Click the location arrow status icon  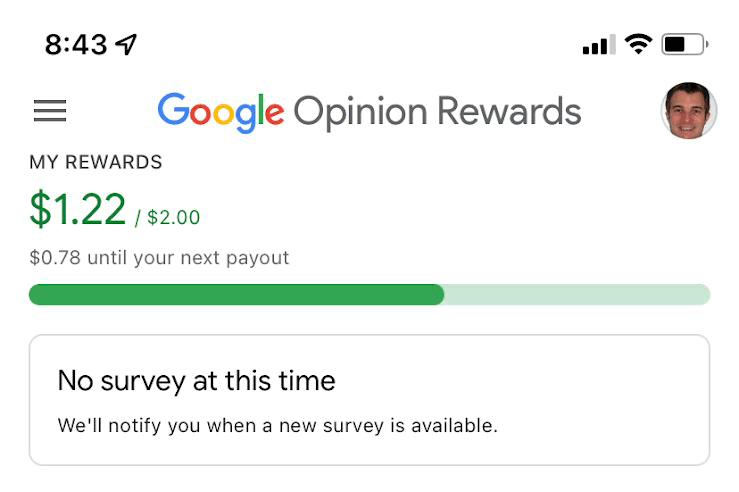click(x=127, y=44)
